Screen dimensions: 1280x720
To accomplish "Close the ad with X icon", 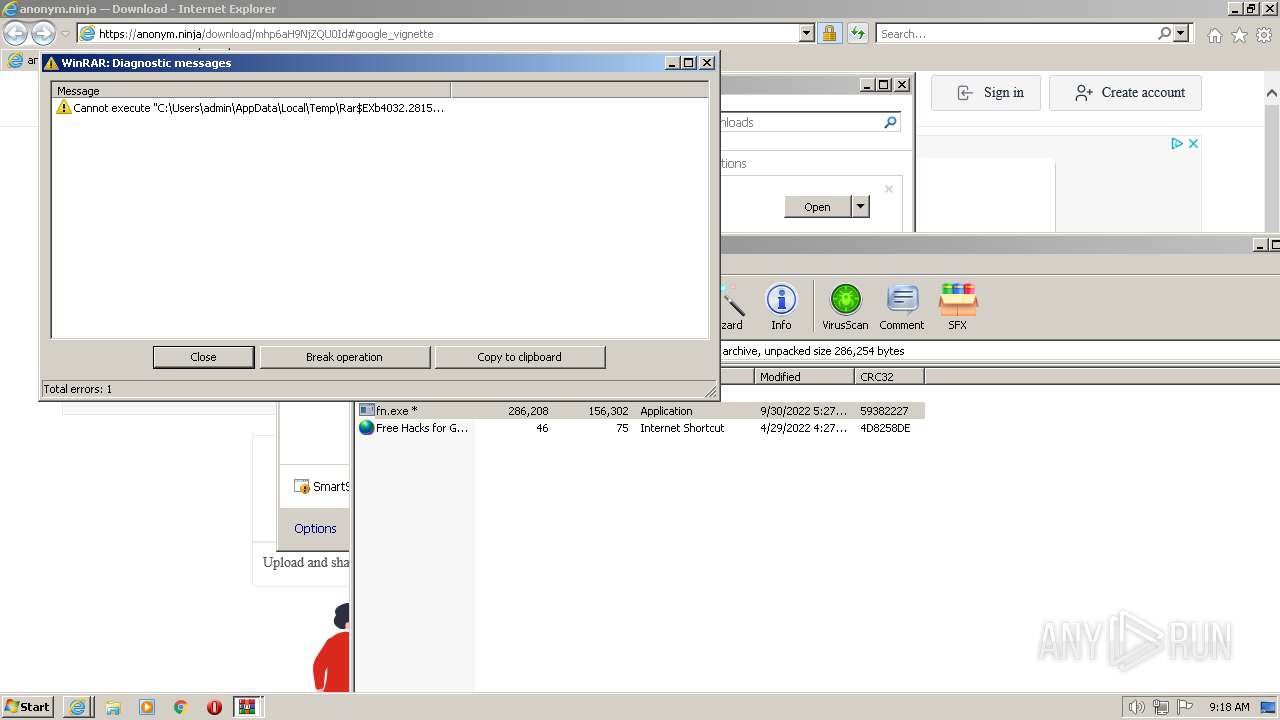I will (x=1193, y=144).
